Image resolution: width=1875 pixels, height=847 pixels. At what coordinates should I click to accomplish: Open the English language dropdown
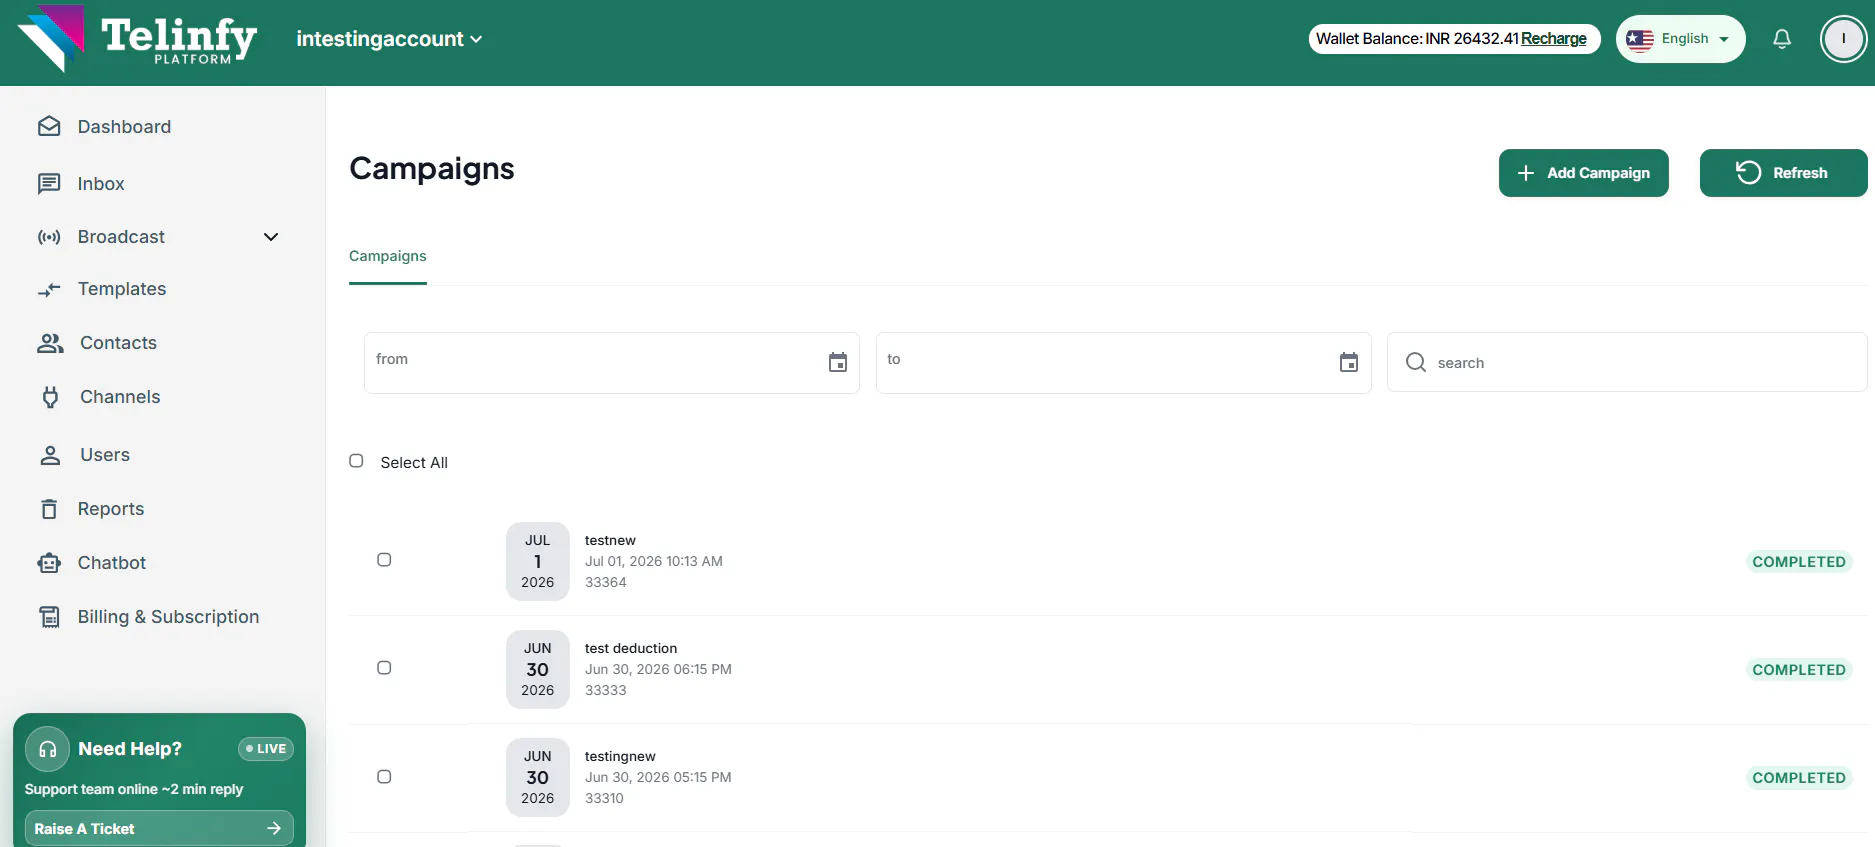coord(1680,39)
